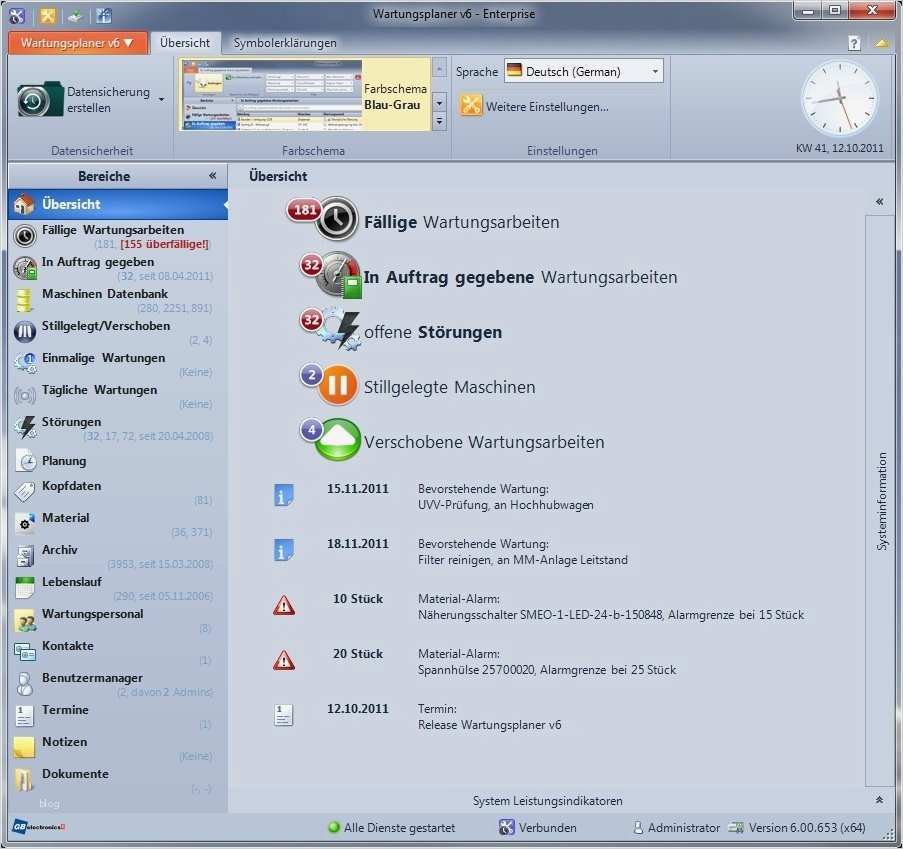The width and height of the screenshot is (903, 849).
Task: Click 'Filter reinigen, an MM-Anlage Leitstand' entry
Action: click(523, 560)
